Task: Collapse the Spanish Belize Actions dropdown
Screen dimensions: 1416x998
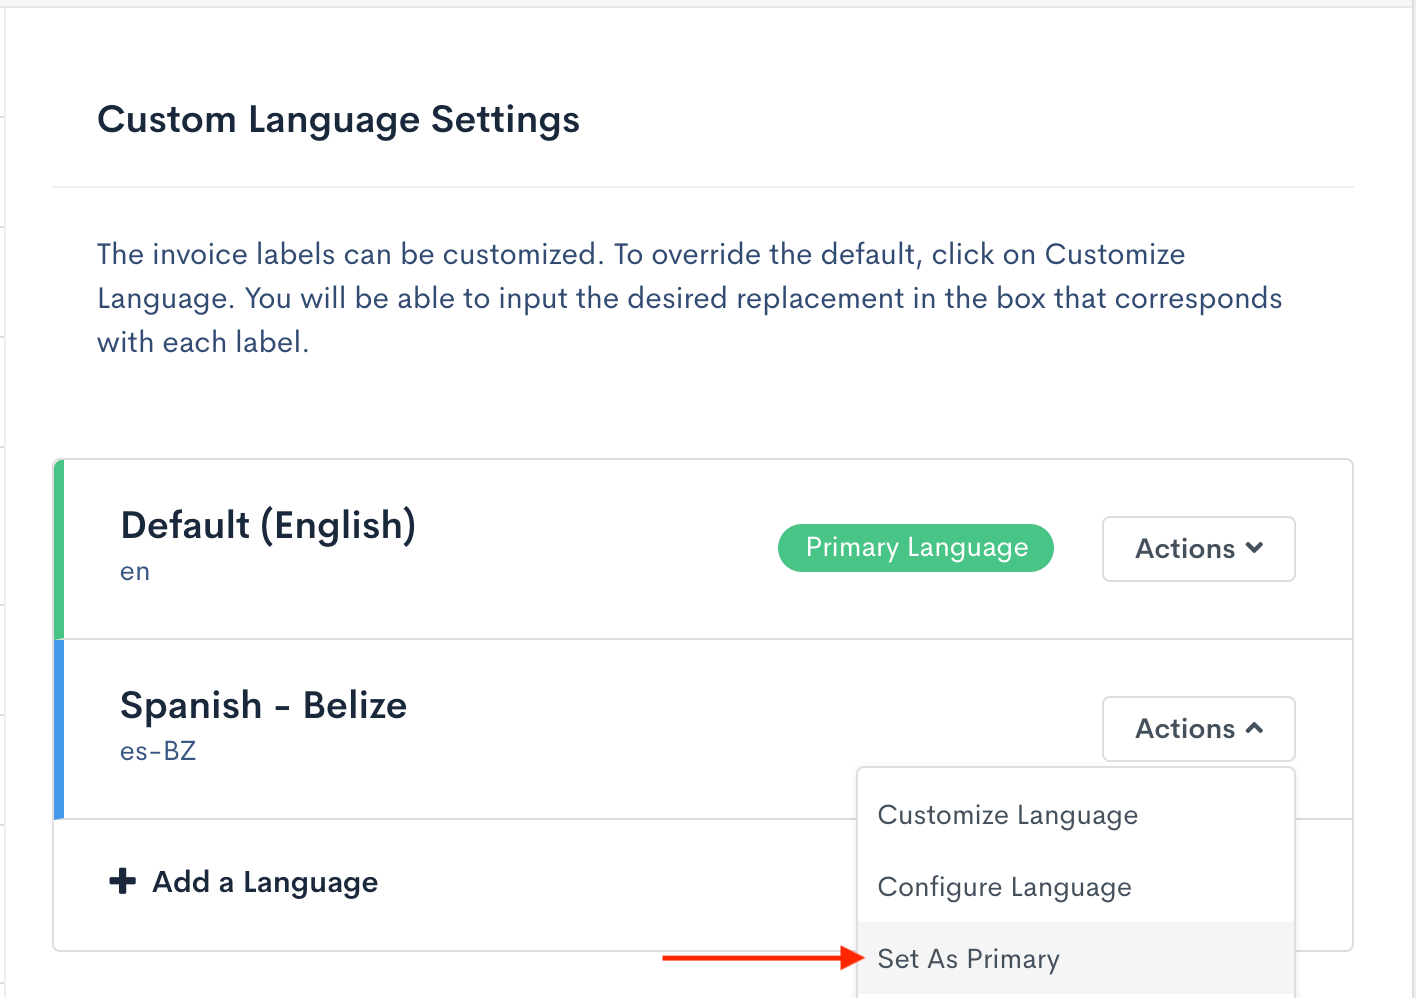Action: (x=1198, y=728)
